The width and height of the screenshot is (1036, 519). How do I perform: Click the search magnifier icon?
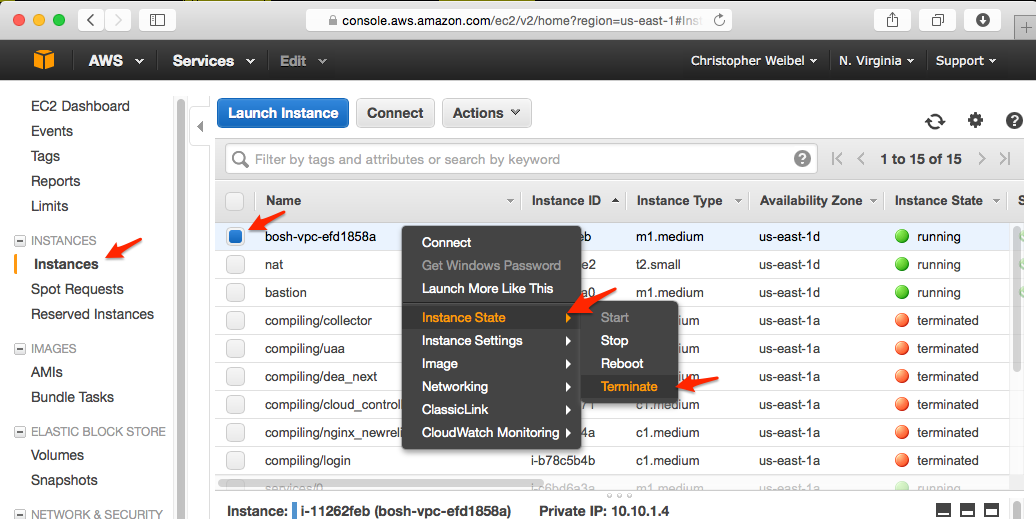click(240, 159)
